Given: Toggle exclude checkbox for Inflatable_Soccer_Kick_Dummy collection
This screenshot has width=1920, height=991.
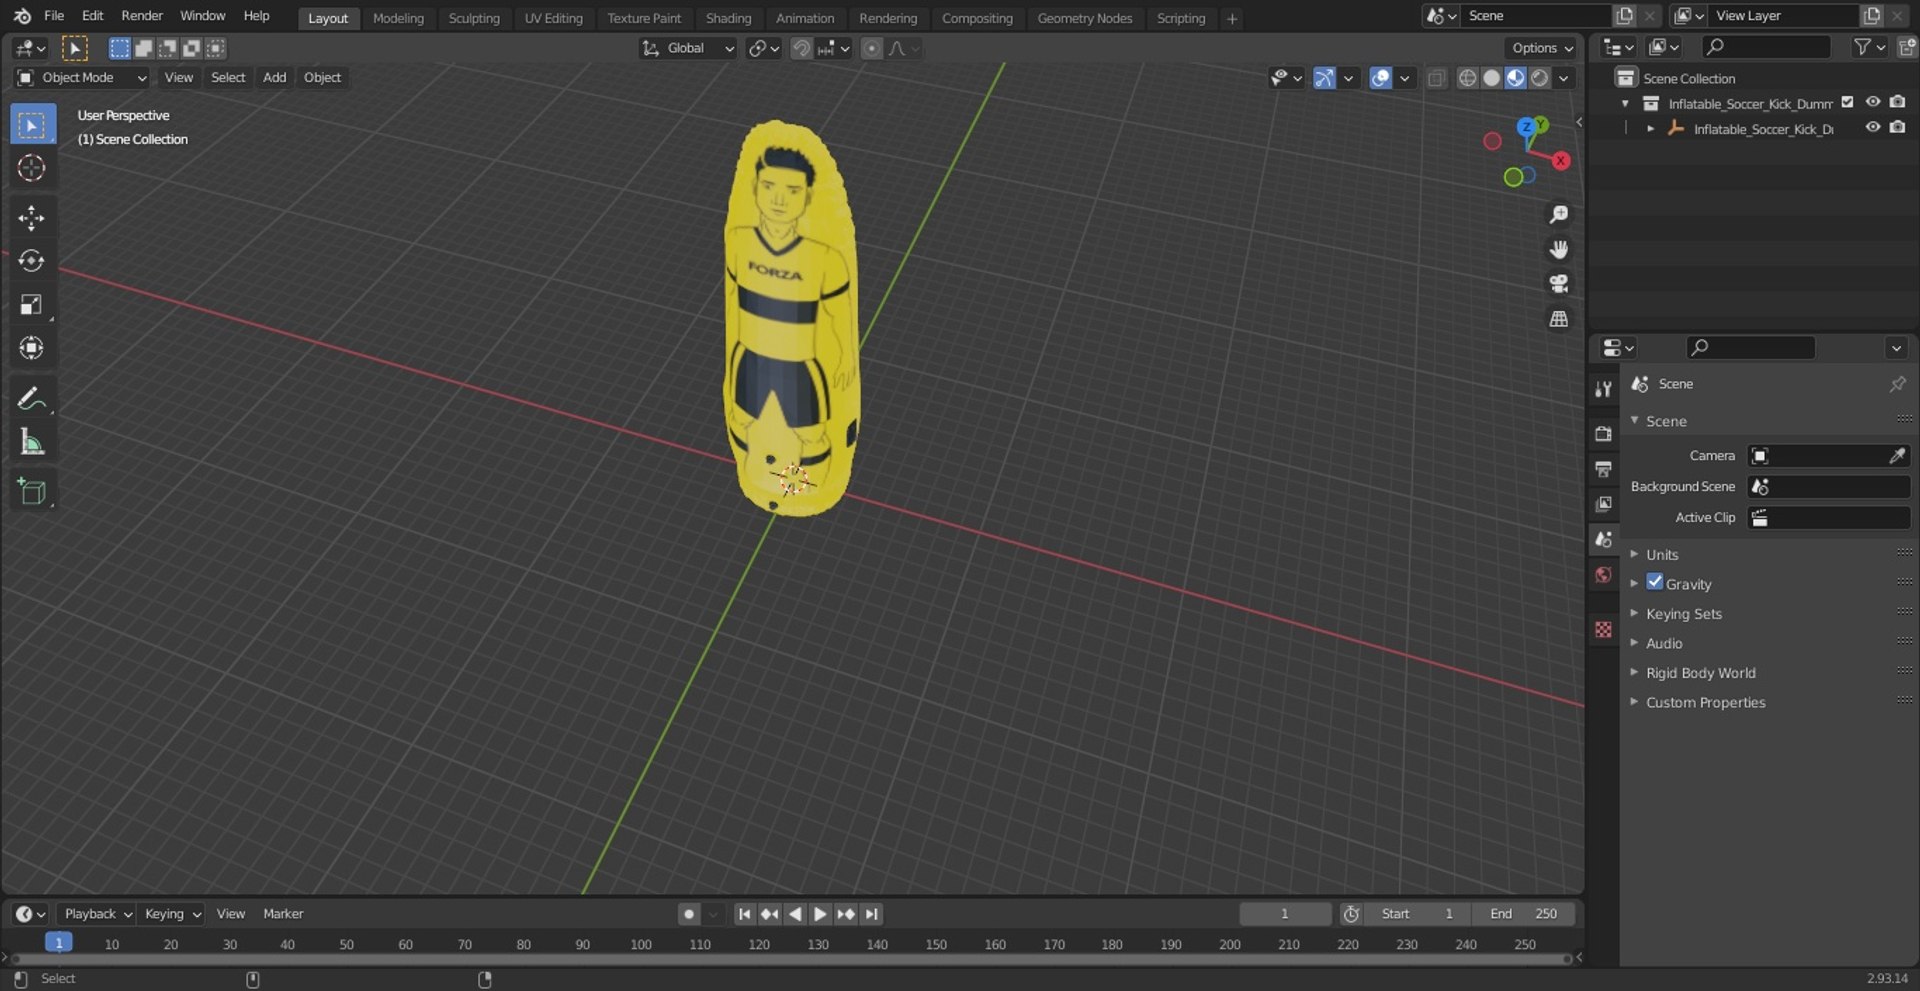Looking at the screenshot, I should click(1848, 102).
